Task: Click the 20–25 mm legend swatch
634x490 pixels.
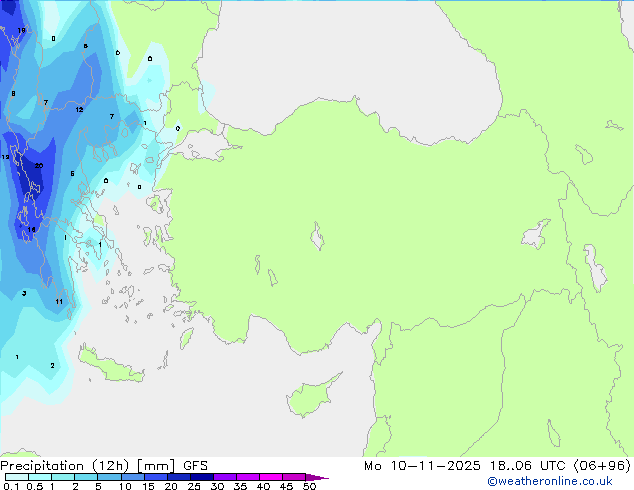Action: point(179,477)
